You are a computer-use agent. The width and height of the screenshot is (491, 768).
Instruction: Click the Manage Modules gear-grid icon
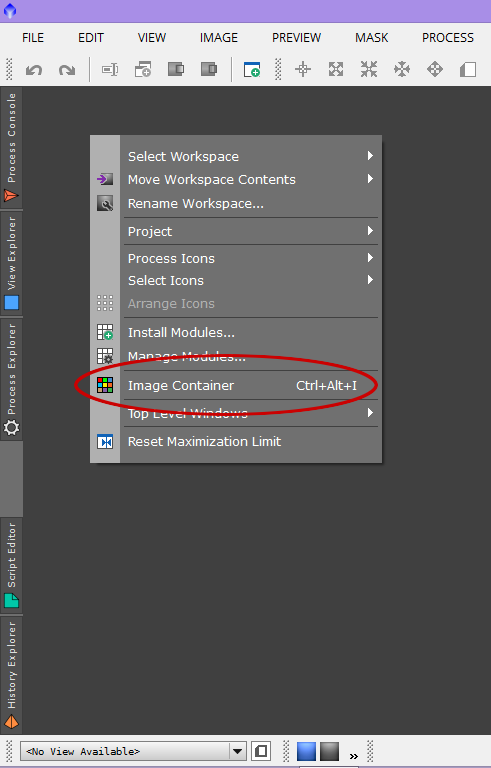pyautogui.click(x=105, y=356)
